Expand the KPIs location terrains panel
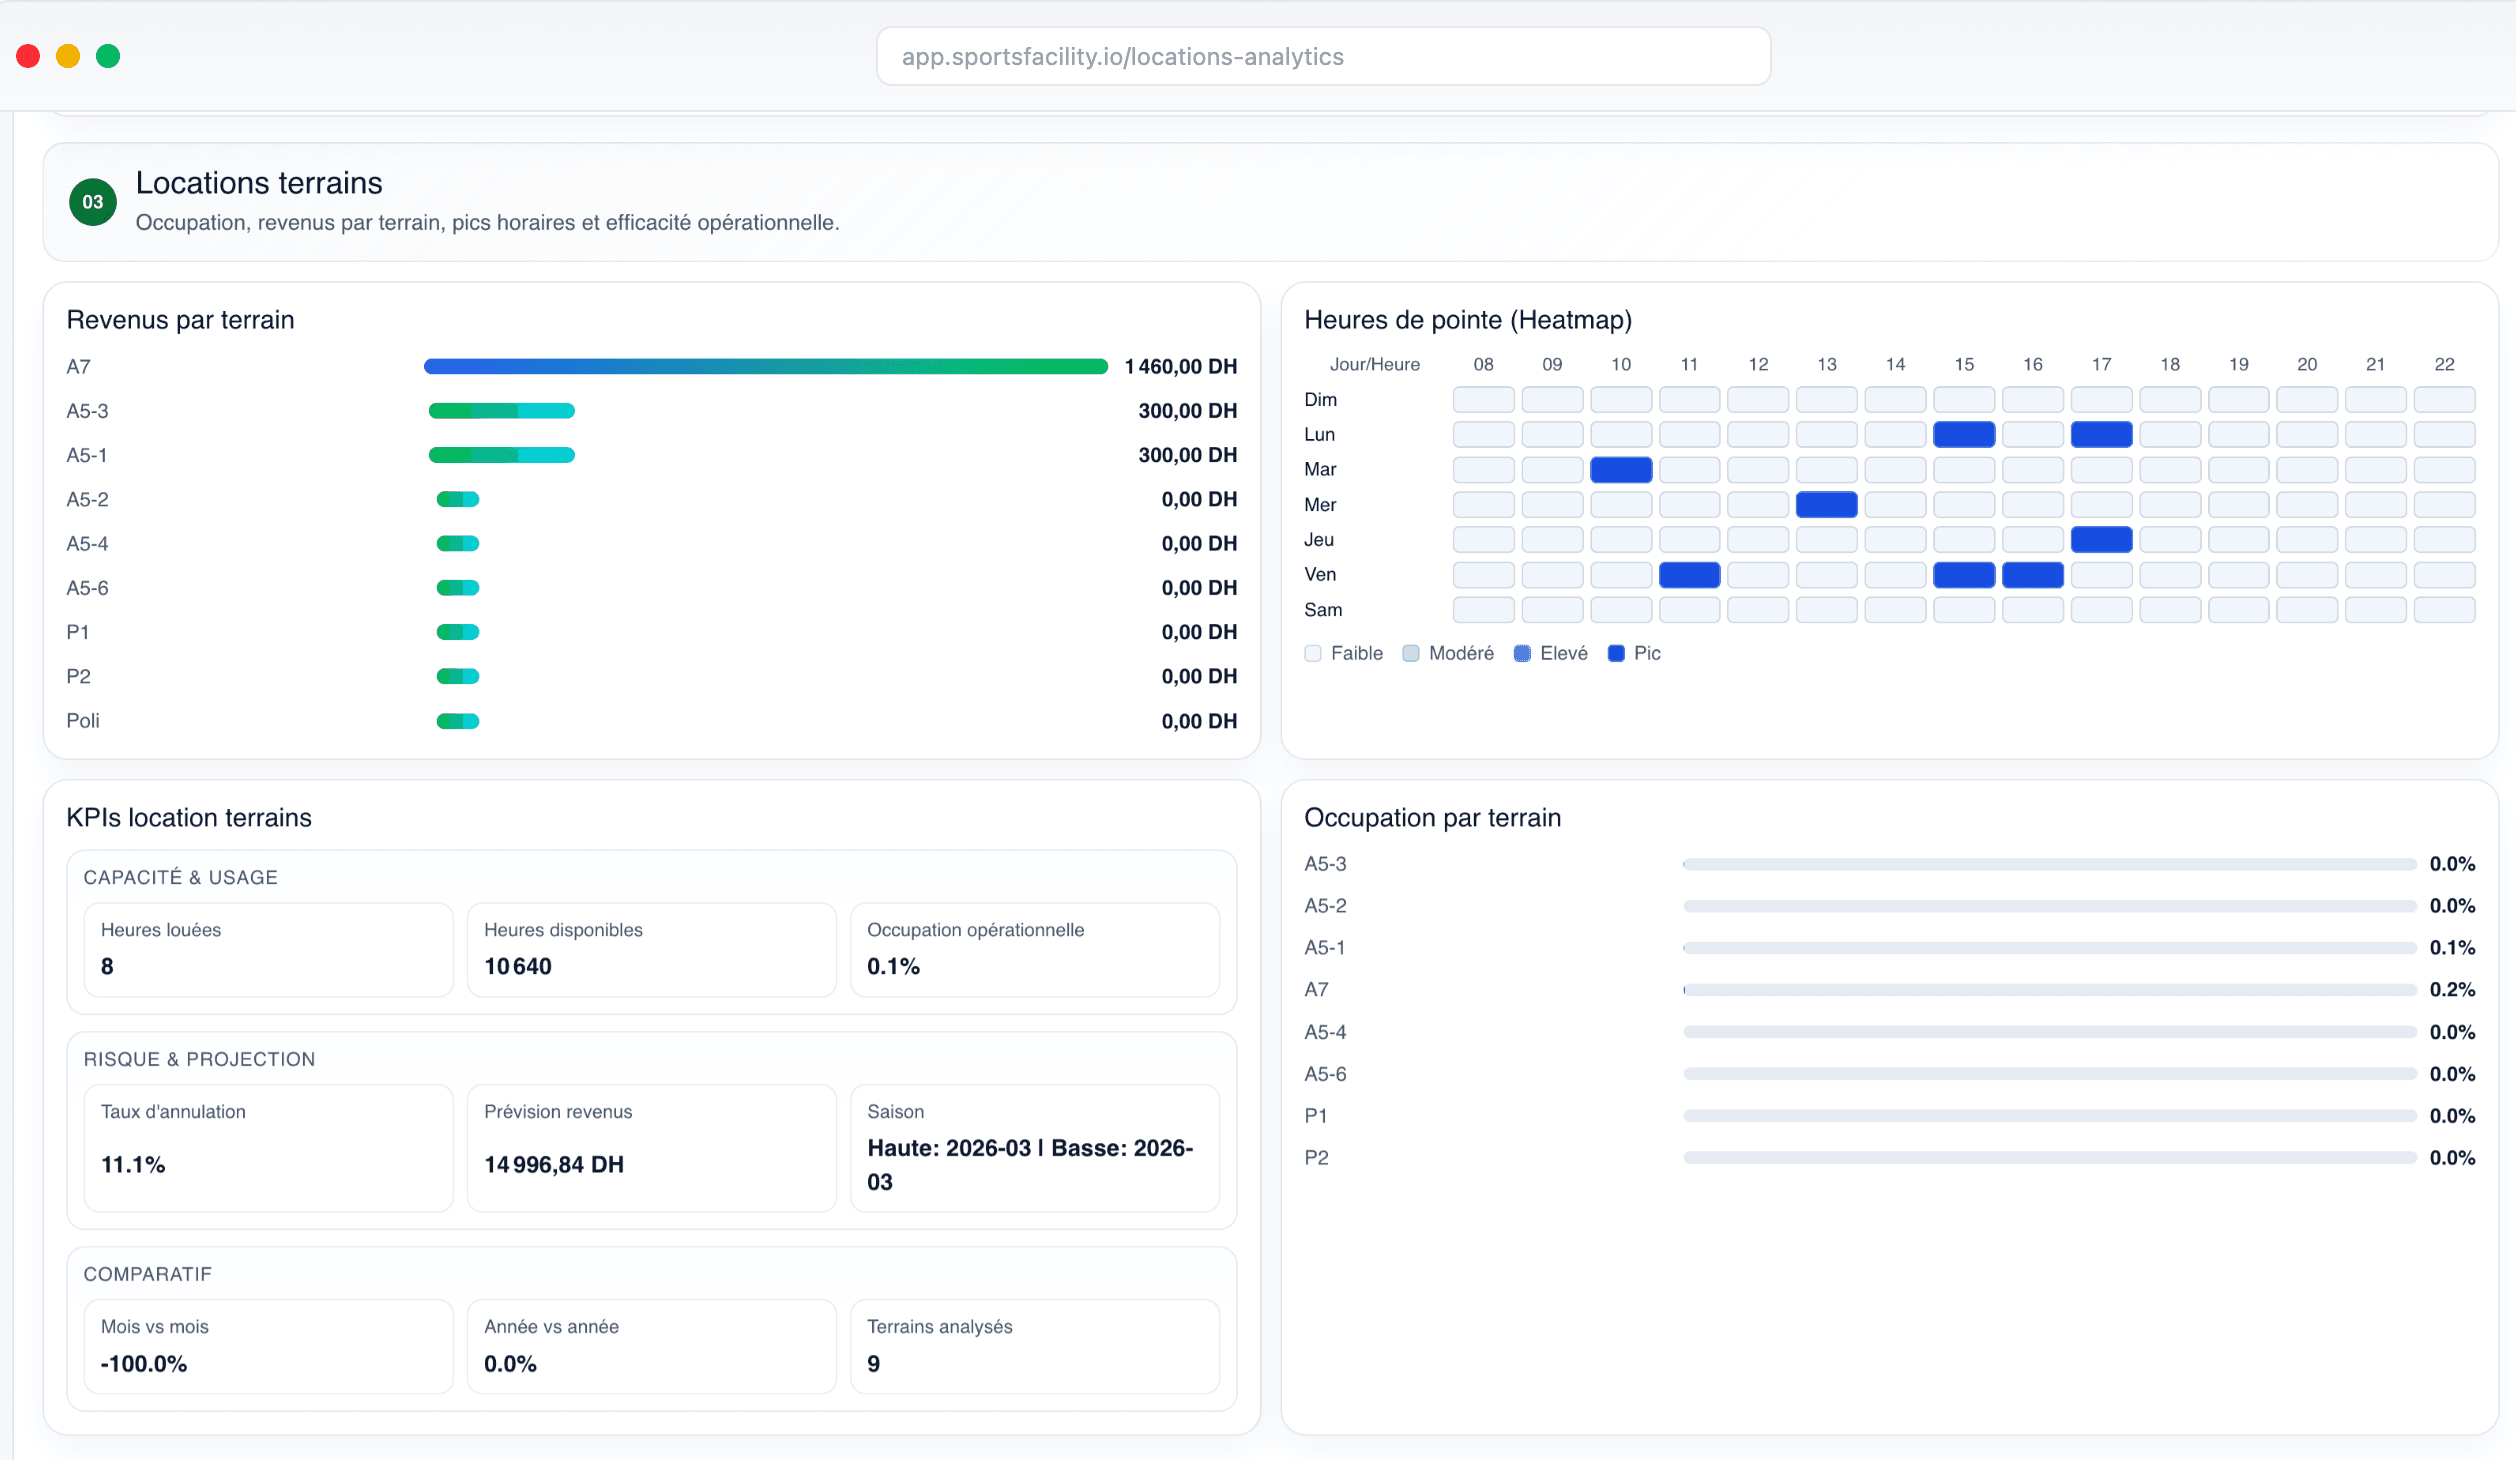 click(x=189, y=817)
